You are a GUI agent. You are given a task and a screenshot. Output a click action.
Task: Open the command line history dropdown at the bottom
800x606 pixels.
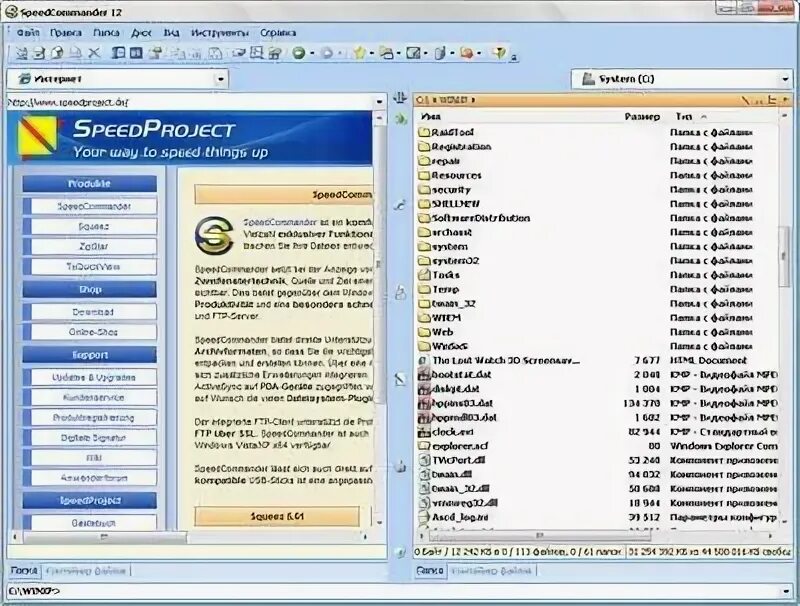pos(786,591)
